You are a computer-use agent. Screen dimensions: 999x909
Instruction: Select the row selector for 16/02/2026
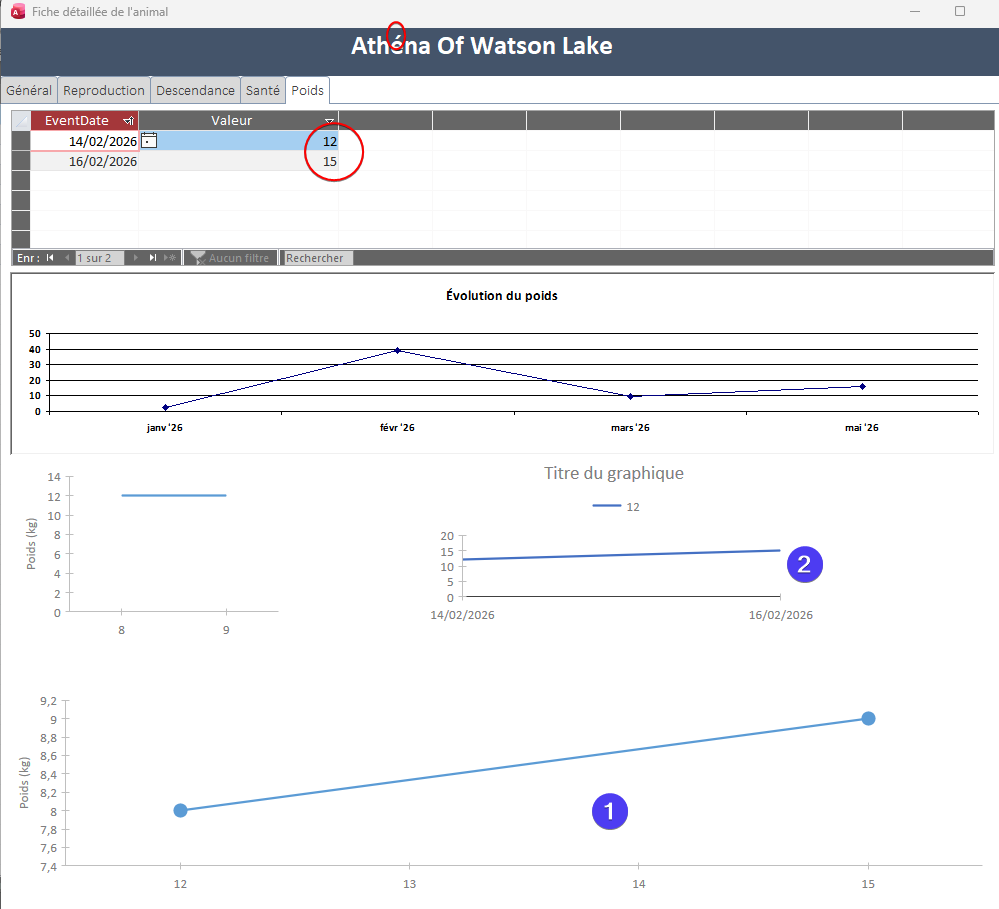21,161
